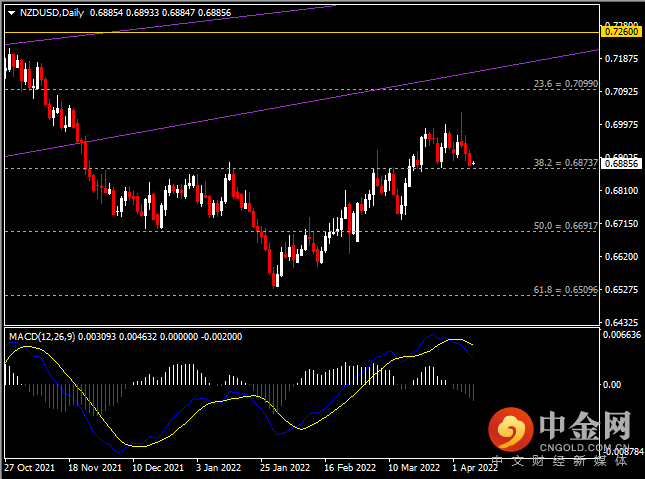Click the 10 Mar 2022 date label

[413, 467]
